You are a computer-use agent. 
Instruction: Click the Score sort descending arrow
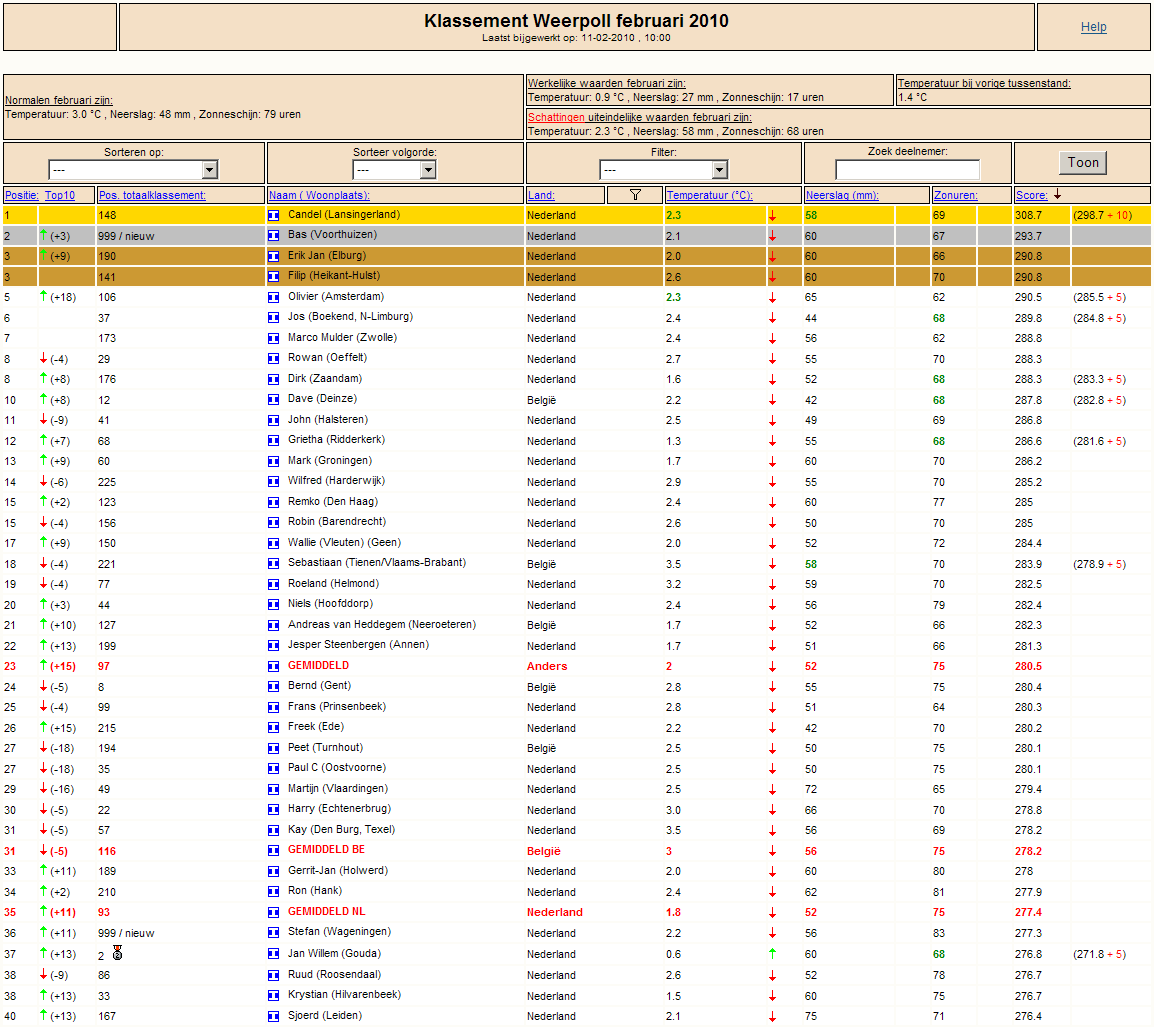pyautogui.click(x=1057, y=194)
